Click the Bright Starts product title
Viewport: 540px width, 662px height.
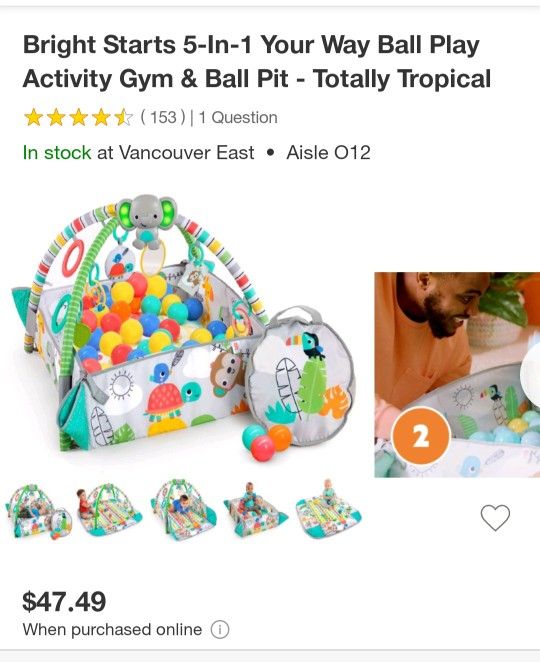point(257,62)
